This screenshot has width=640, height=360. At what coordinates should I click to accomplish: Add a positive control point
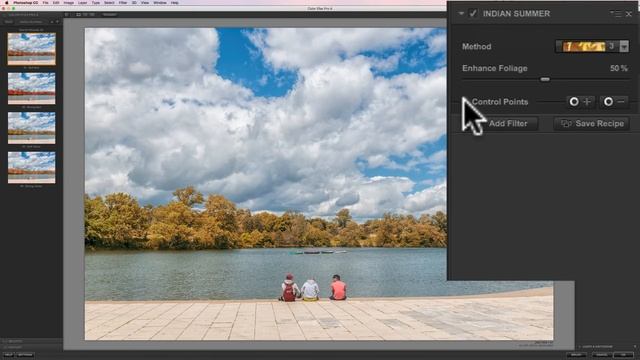coord(580,102)
